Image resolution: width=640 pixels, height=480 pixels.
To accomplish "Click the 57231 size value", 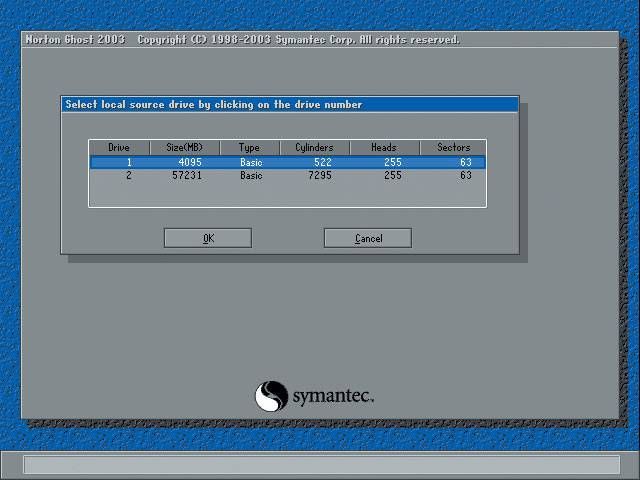I will (187, 175).
